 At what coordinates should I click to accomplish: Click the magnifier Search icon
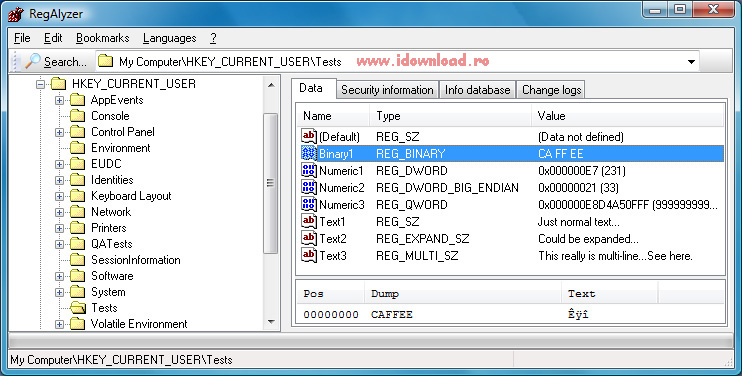pos(33,61)
